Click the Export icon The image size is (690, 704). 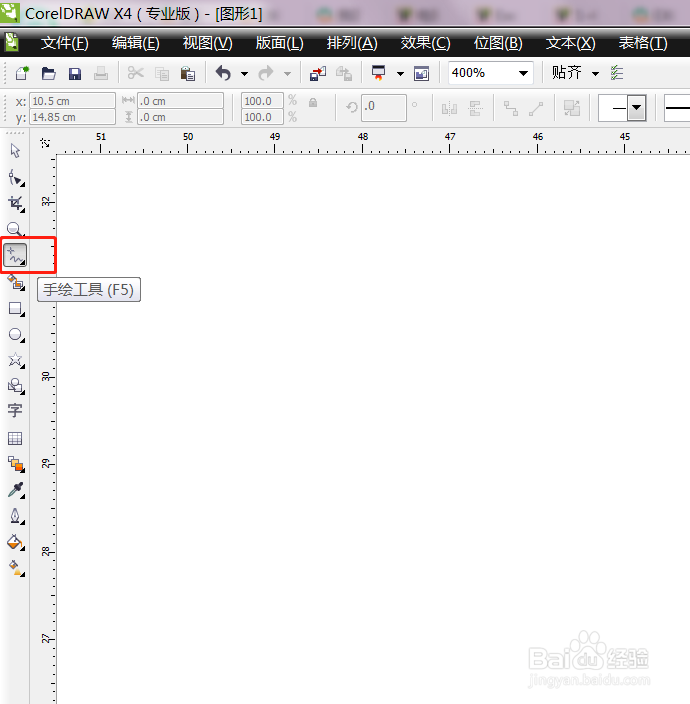point(344,73)
